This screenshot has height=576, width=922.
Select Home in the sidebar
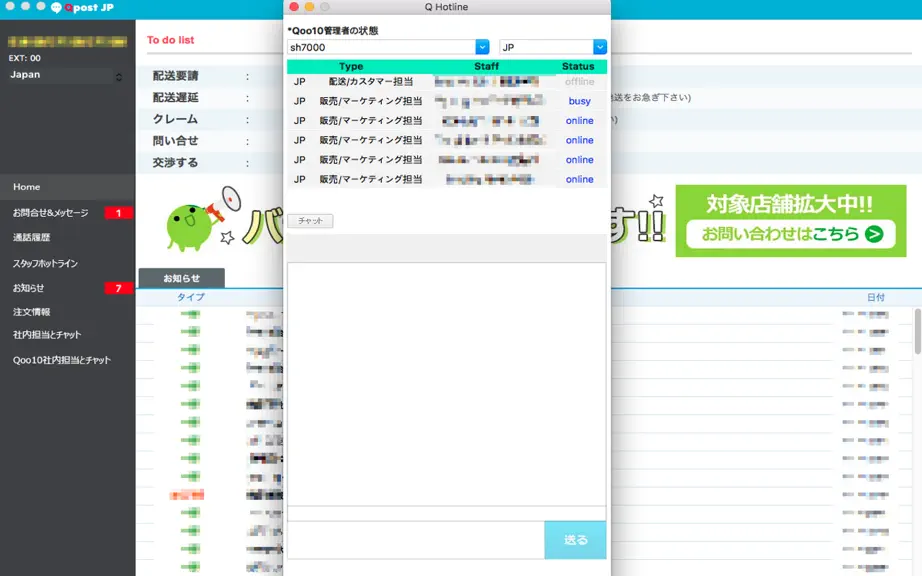(x=67, y=187)
